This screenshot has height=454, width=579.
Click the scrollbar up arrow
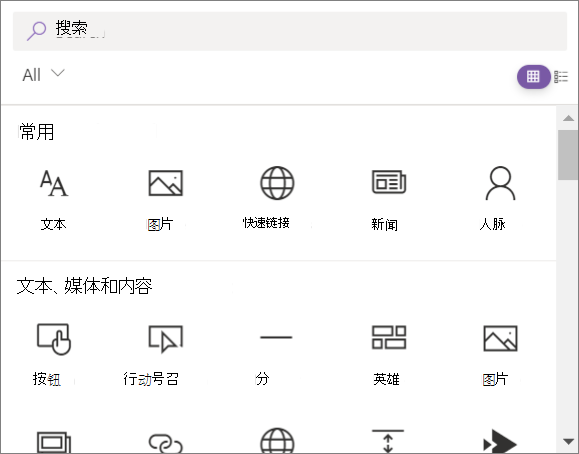click(x=568, y=118)
